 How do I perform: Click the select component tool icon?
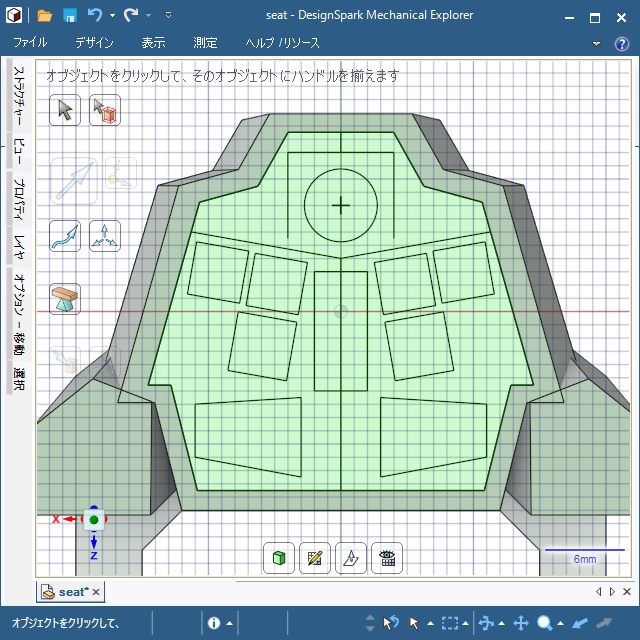(x=105, y=110)
